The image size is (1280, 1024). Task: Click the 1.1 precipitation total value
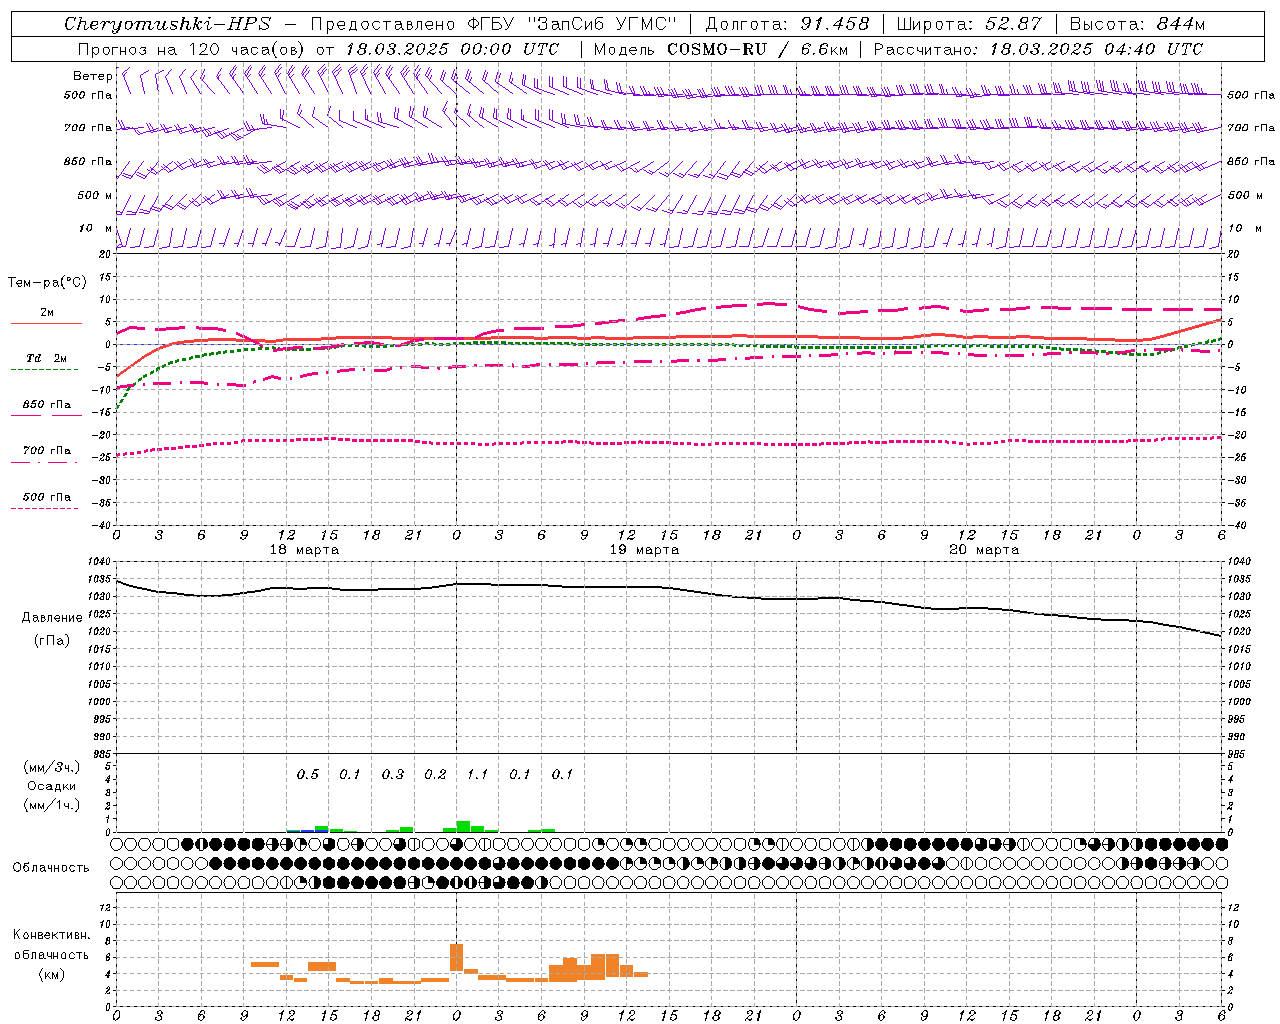(478, 774)
